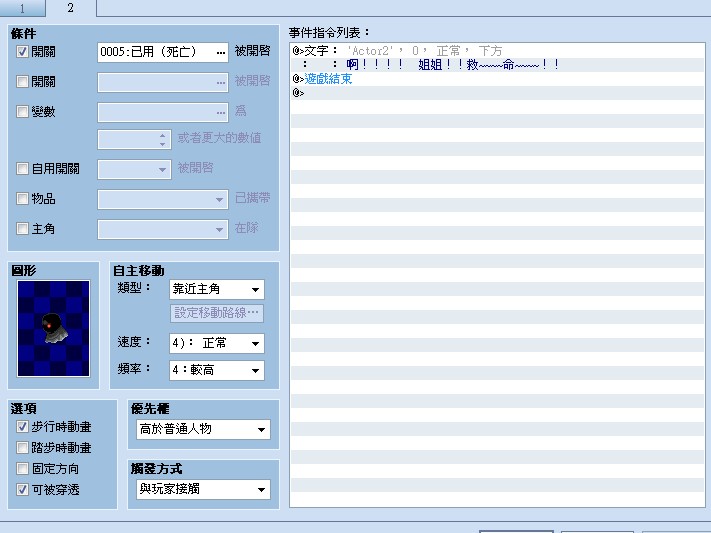The width and height of the screenshot is (711, 533).
Task: Select the 文字 'Actor2' command line
Action: [x=497, y=51]
